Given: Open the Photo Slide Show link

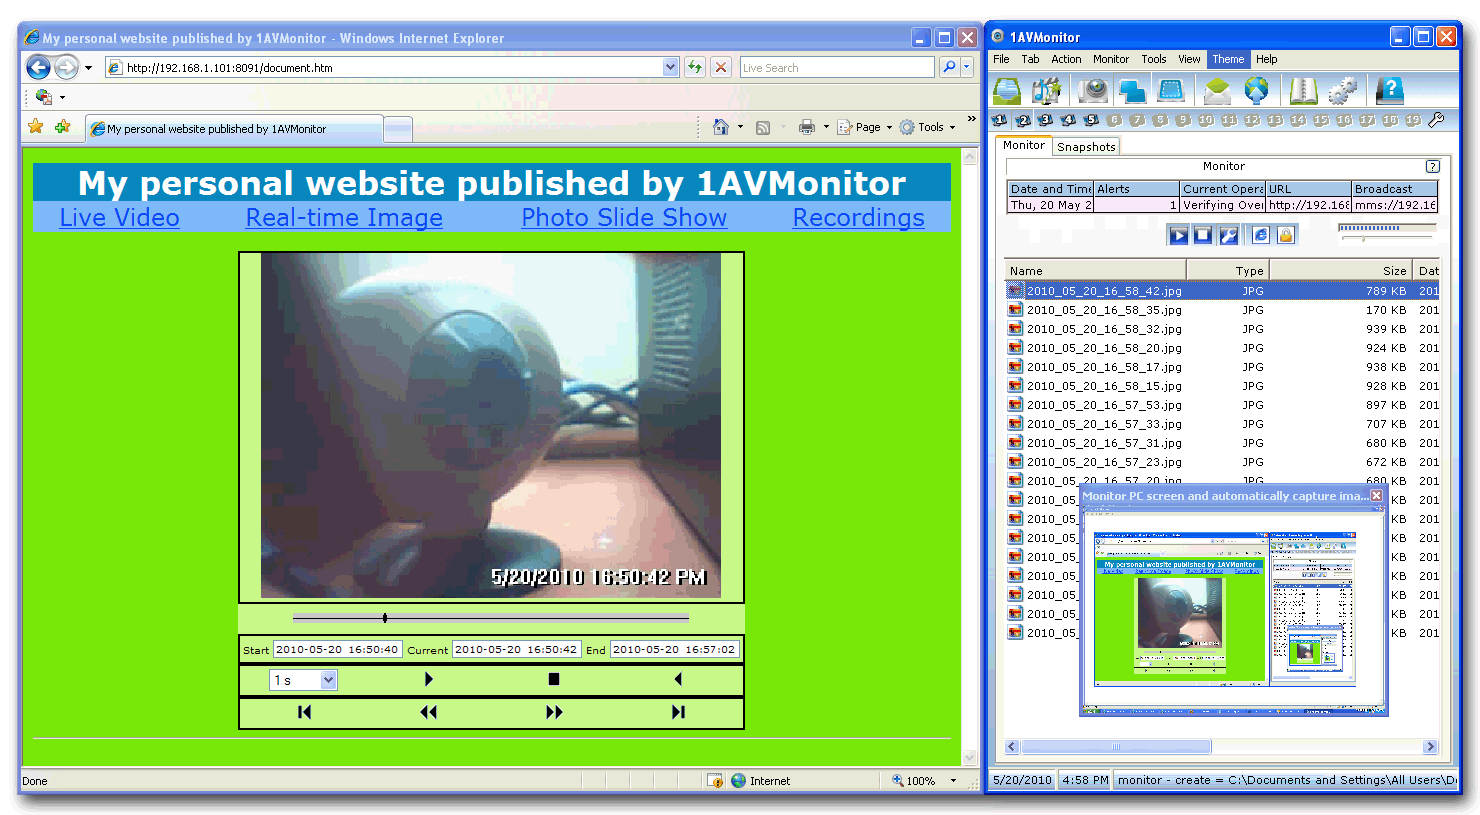Looking at the screenshot, I should [624, 217].
